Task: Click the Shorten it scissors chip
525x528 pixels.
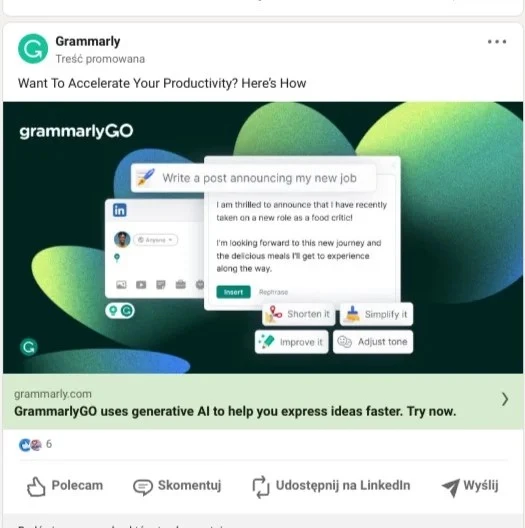Action: click(299, 314)
